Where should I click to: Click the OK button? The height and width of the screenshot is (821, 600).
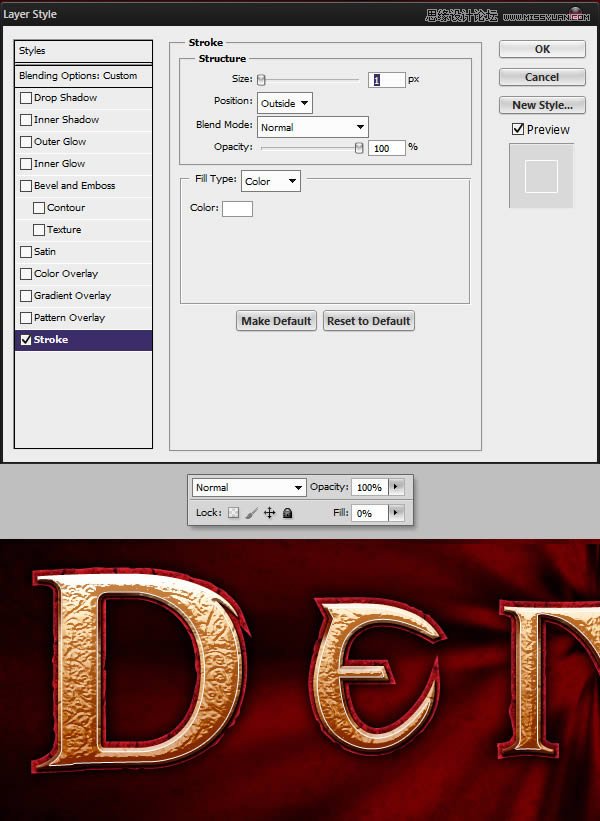click(x=542, y=49)
